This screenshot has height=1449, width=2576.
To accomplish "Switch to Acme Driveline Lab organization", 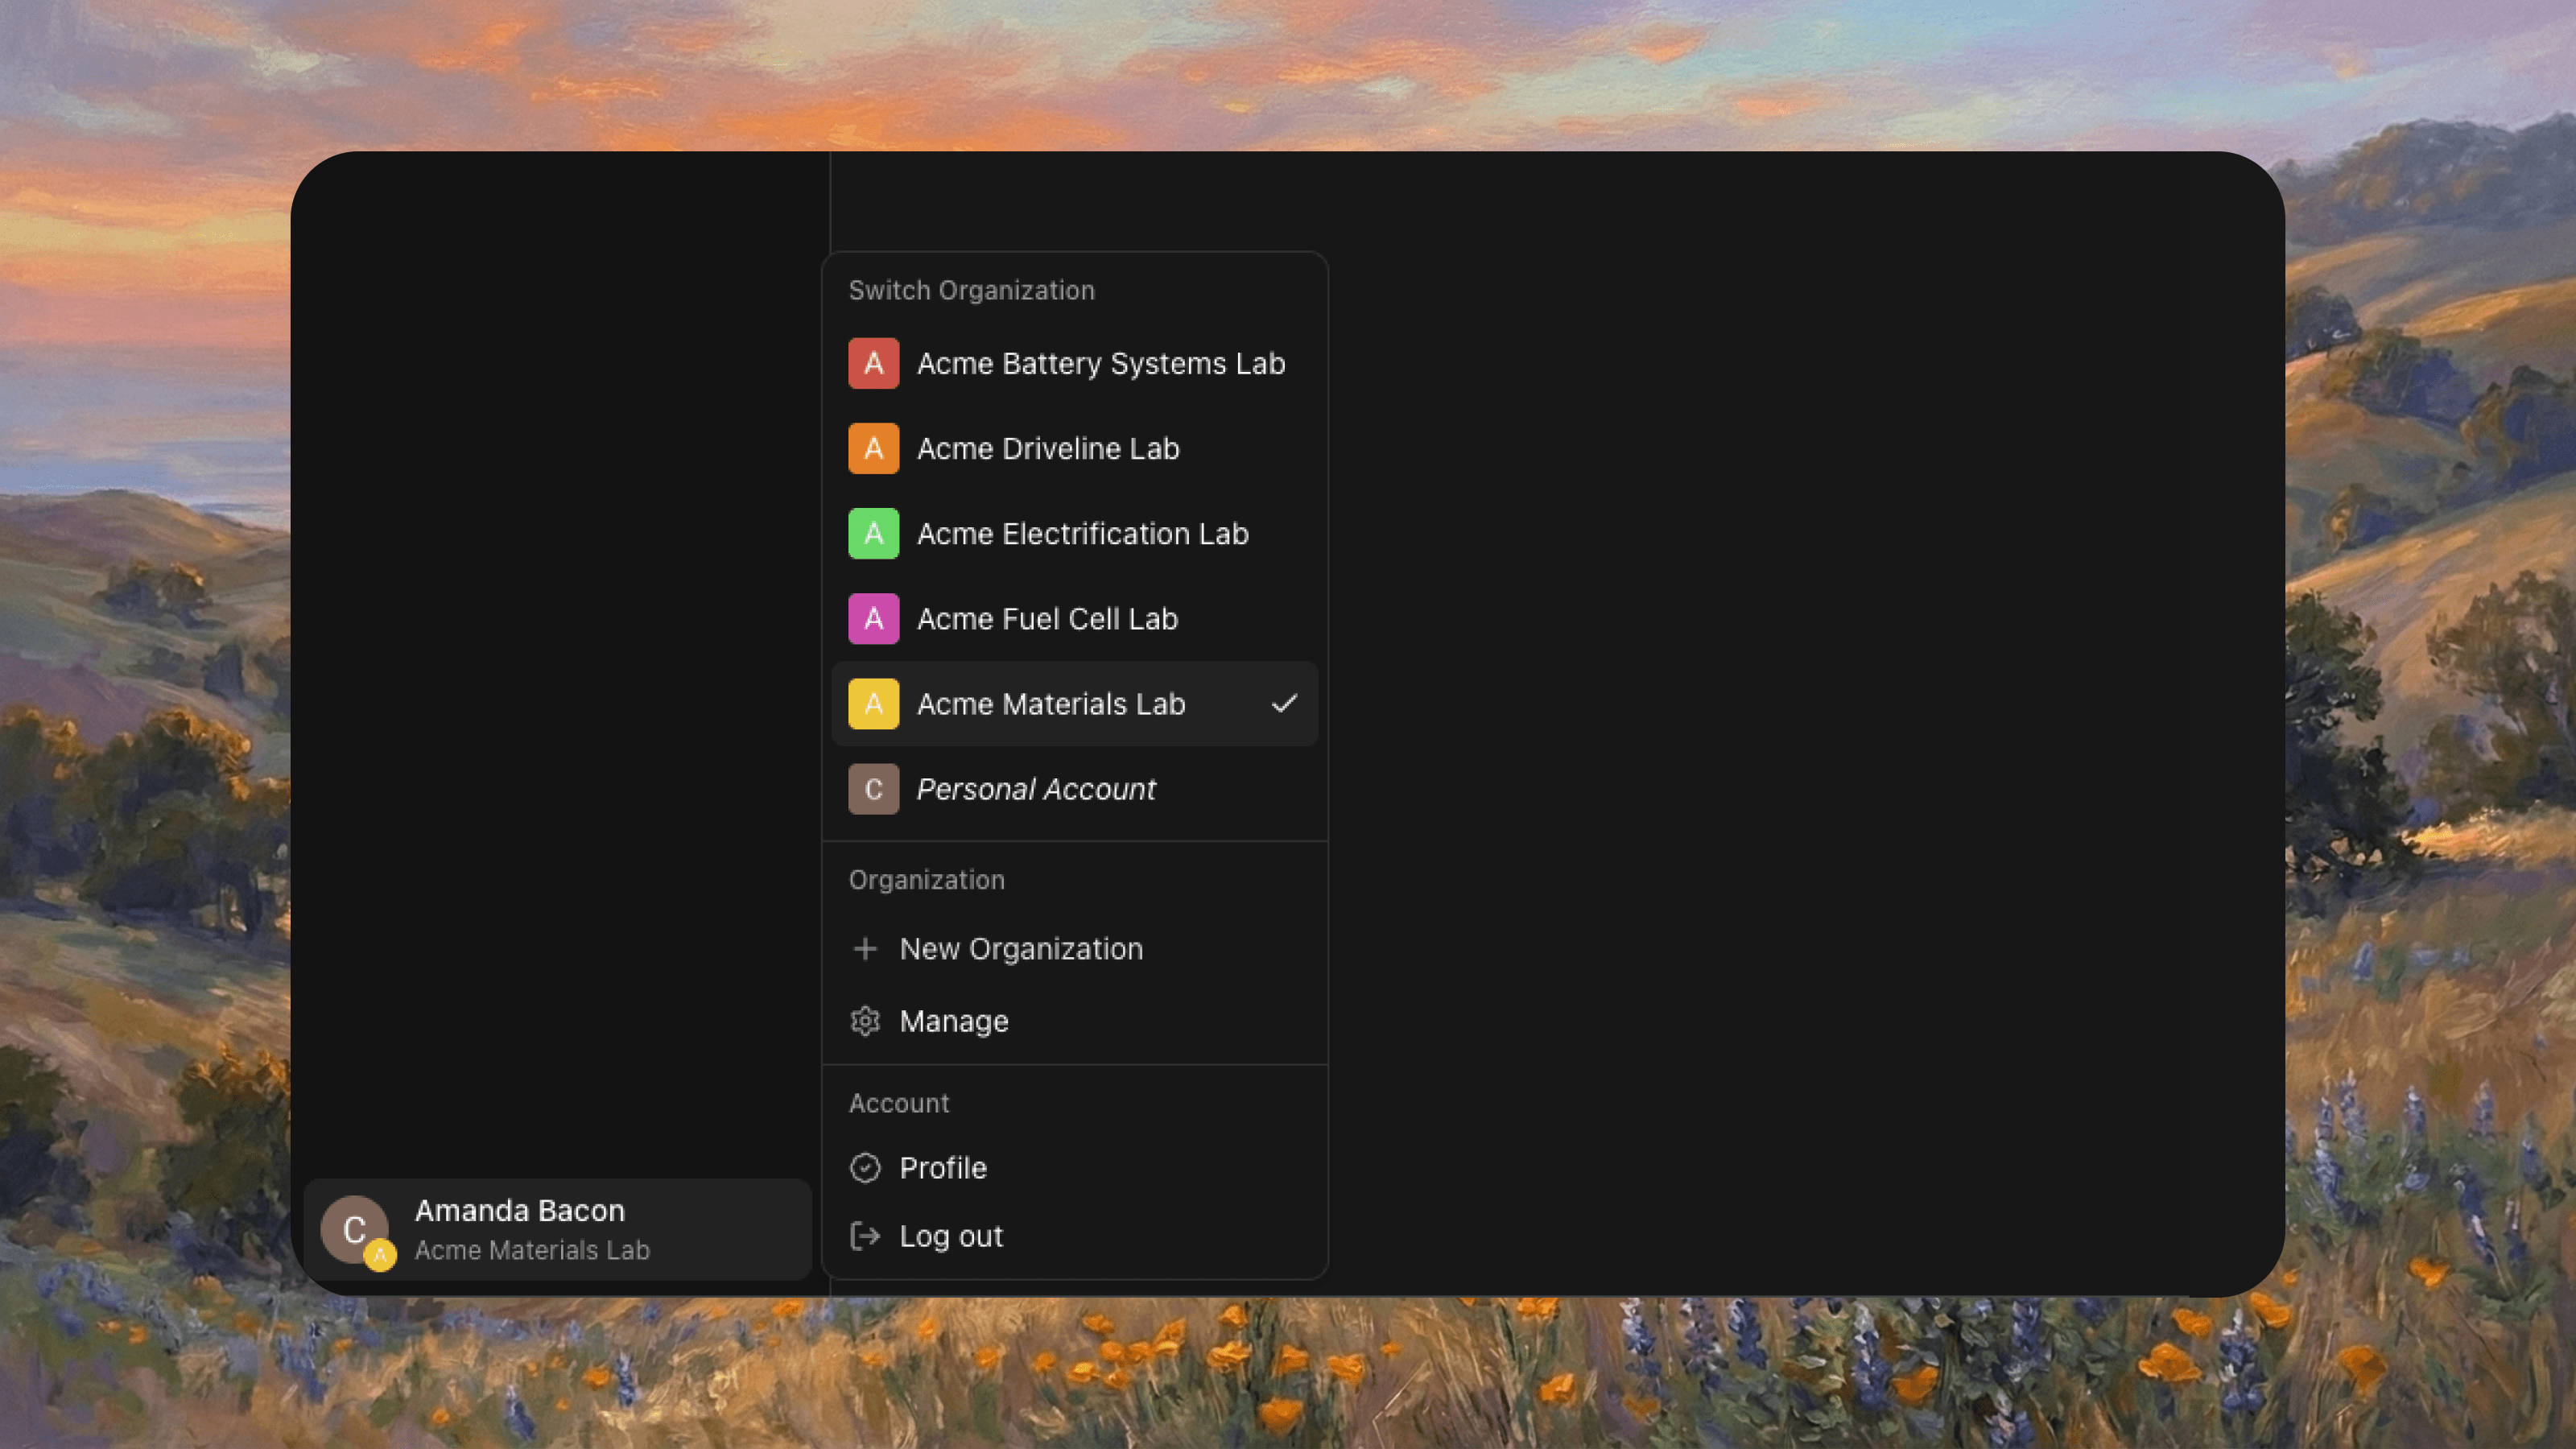I will 1047,448.
